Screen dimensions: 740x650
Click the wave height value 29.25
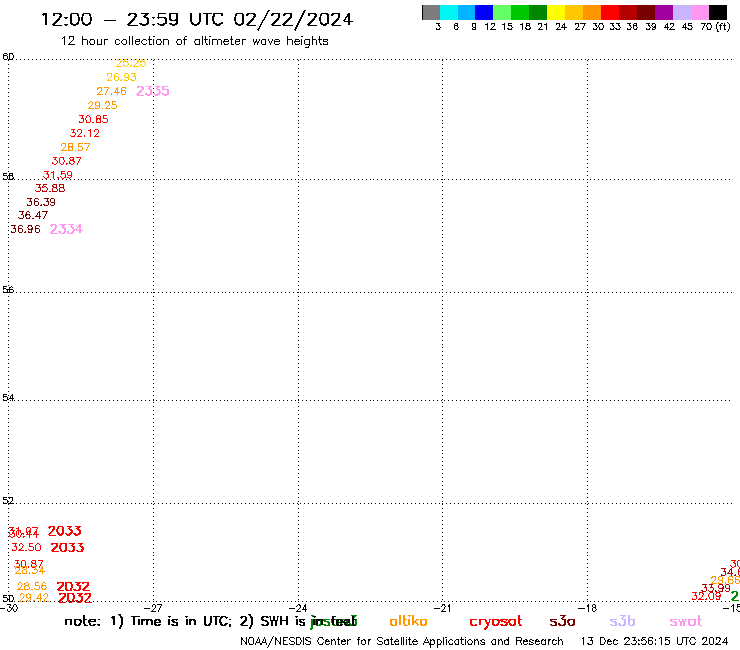click(102, 105)
